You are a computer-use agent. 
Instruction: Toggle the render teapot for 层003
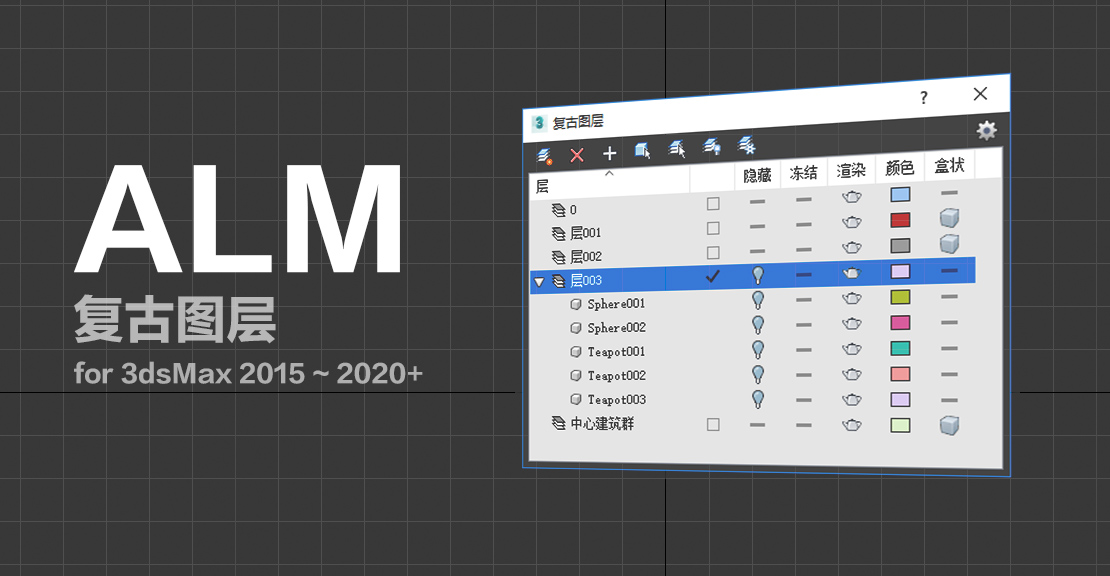coord(852,273)
